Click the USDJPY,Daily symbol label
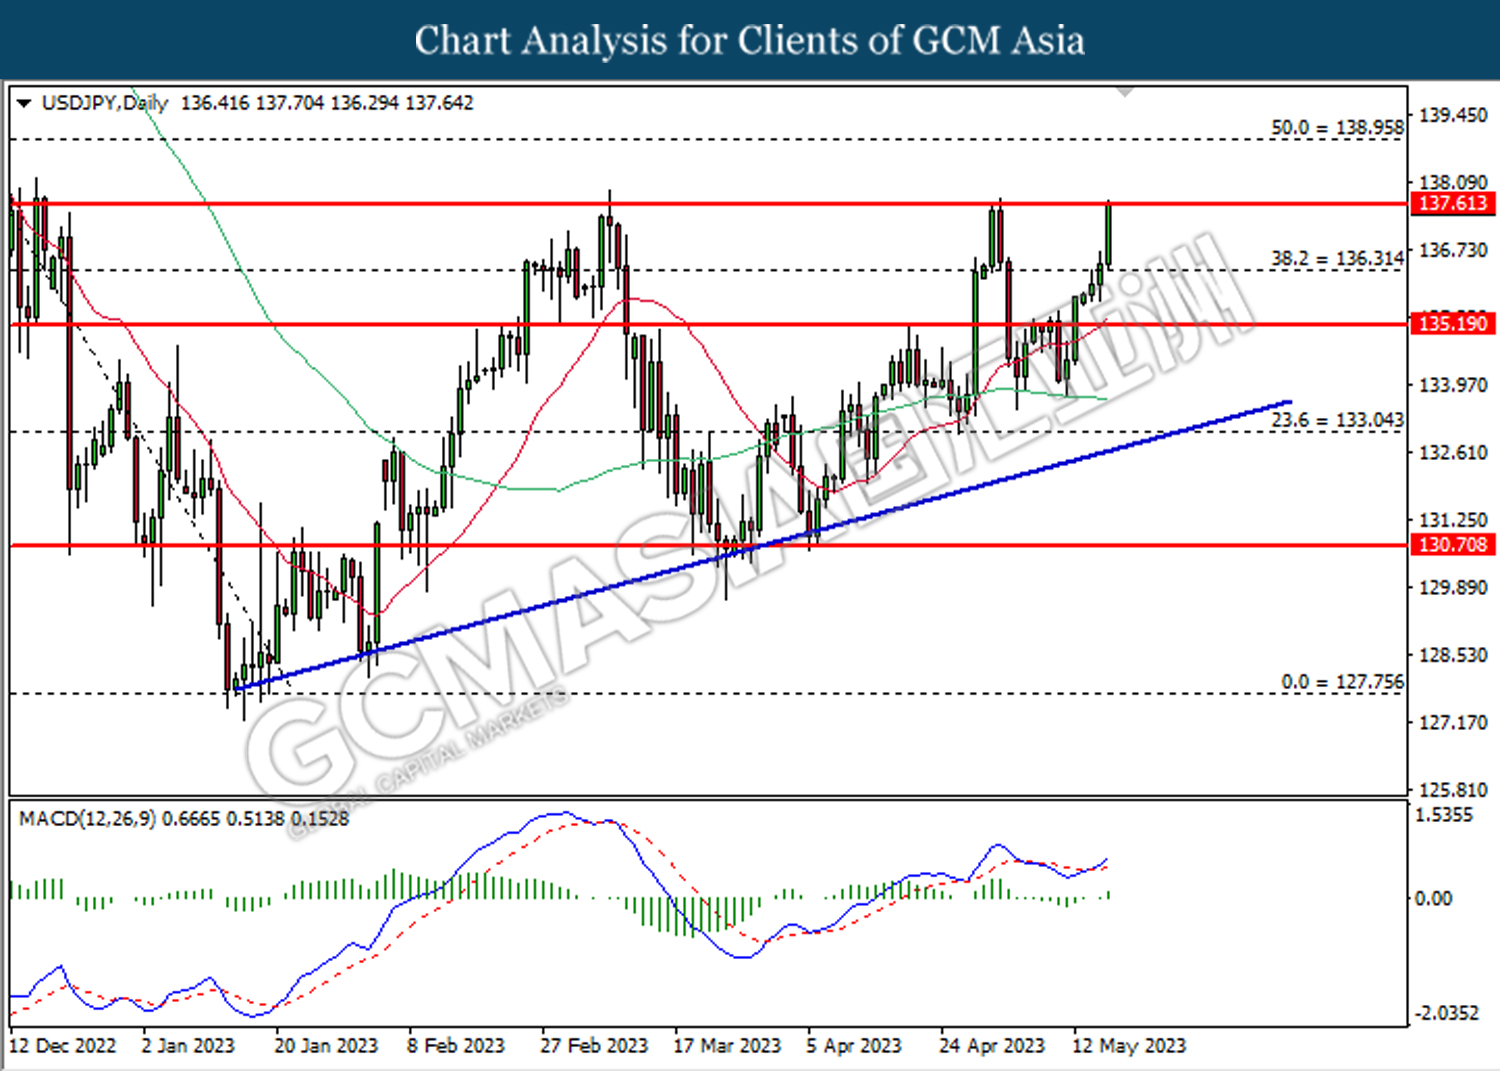The height and width of the screenshot is (1071, 1500). pyautogui.click(x=105, y=103)
